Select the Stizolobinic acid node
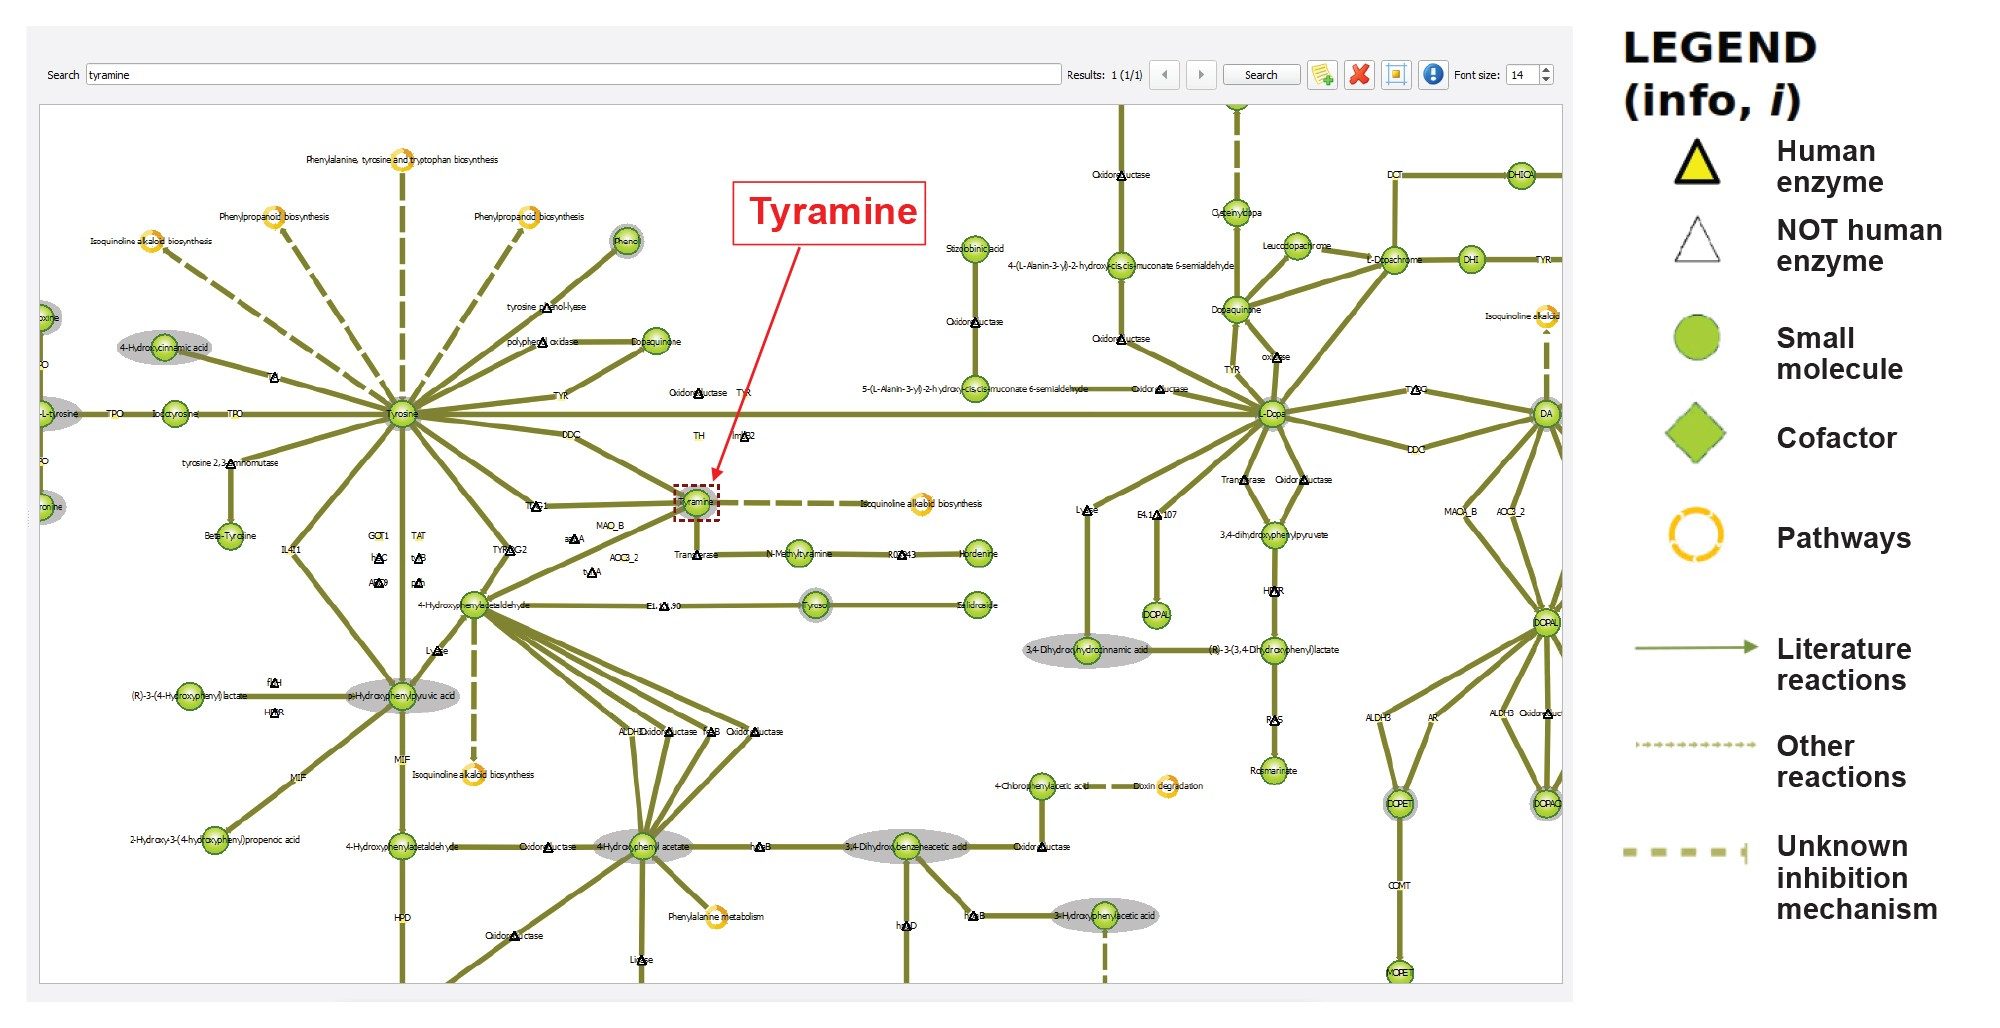Screen dimensions: 2000x1028 (x=975, y=249)
